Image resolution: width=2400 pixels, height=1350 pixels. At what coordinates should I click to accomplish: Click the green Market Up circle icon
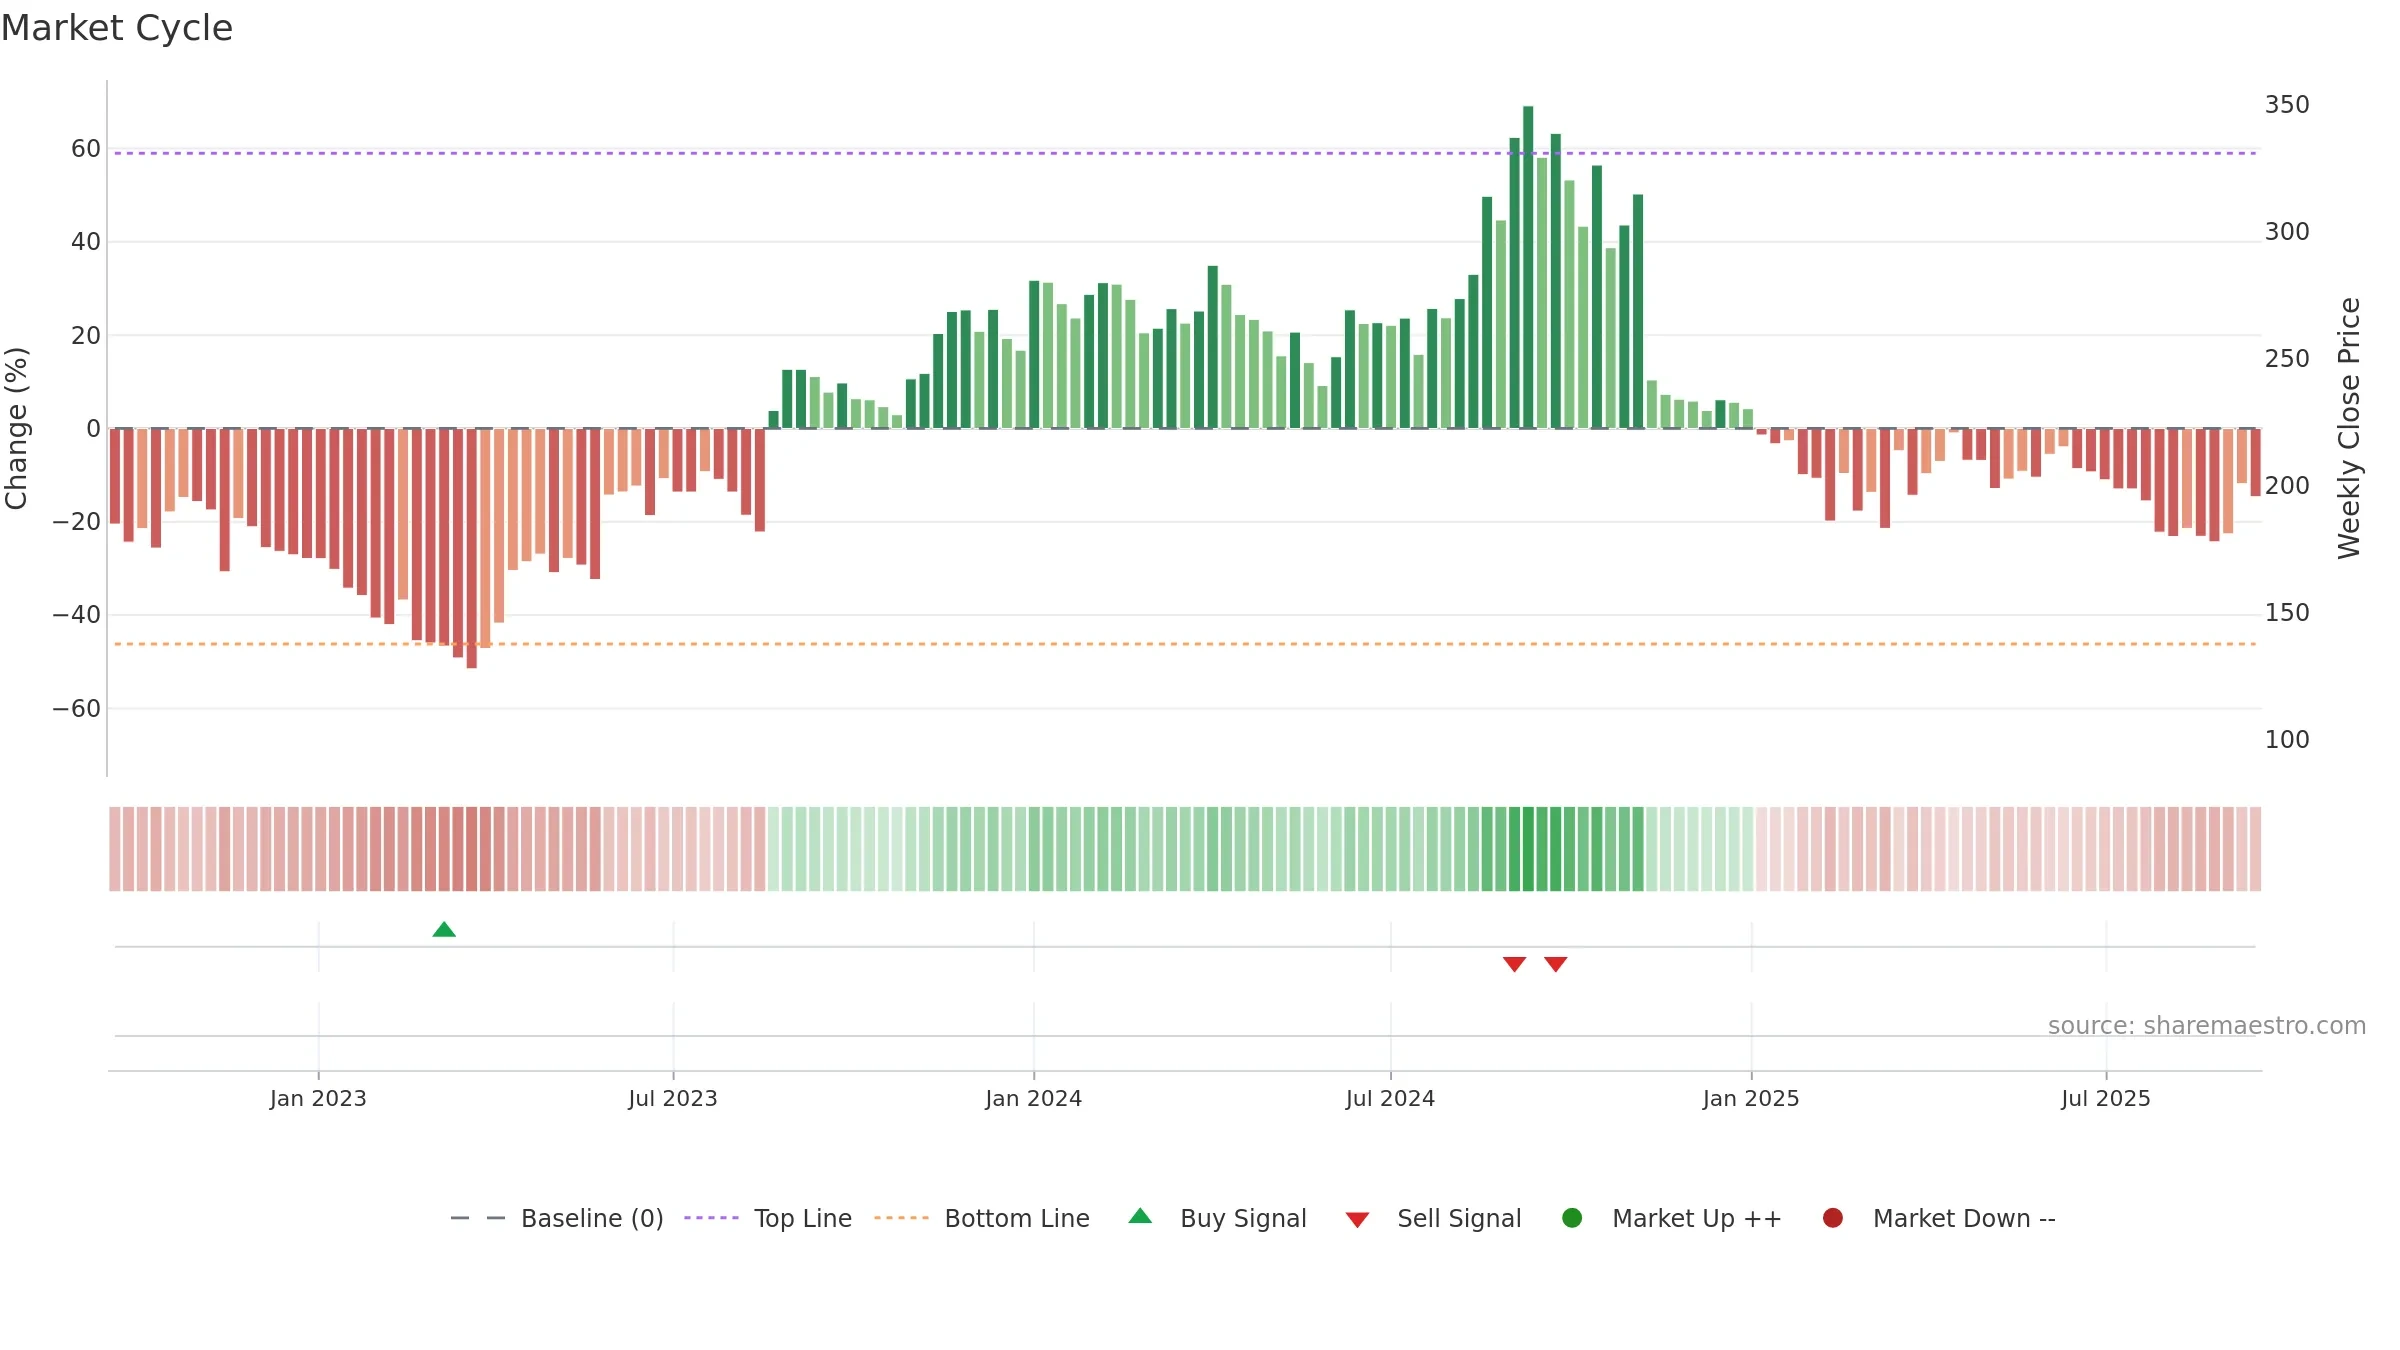1572,1218
